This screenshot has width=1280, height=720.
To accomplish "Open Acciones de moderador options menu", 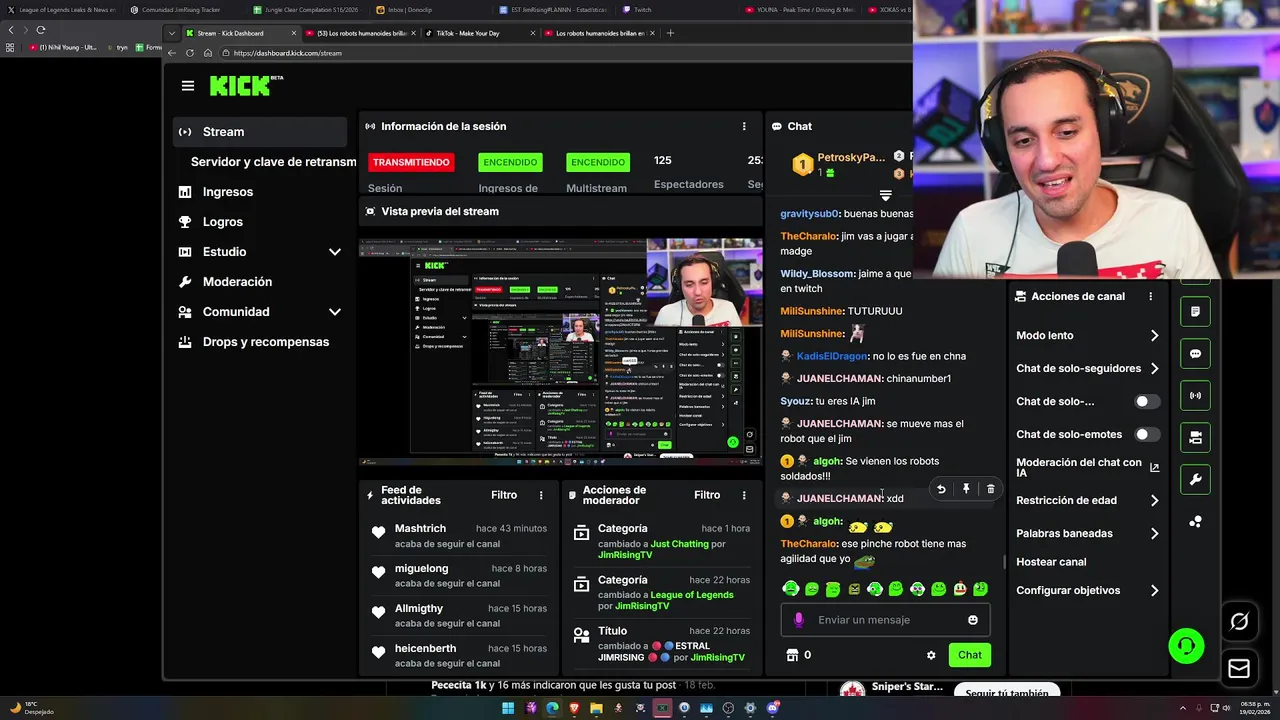I will pyautogui.click(x=744, y=495).
